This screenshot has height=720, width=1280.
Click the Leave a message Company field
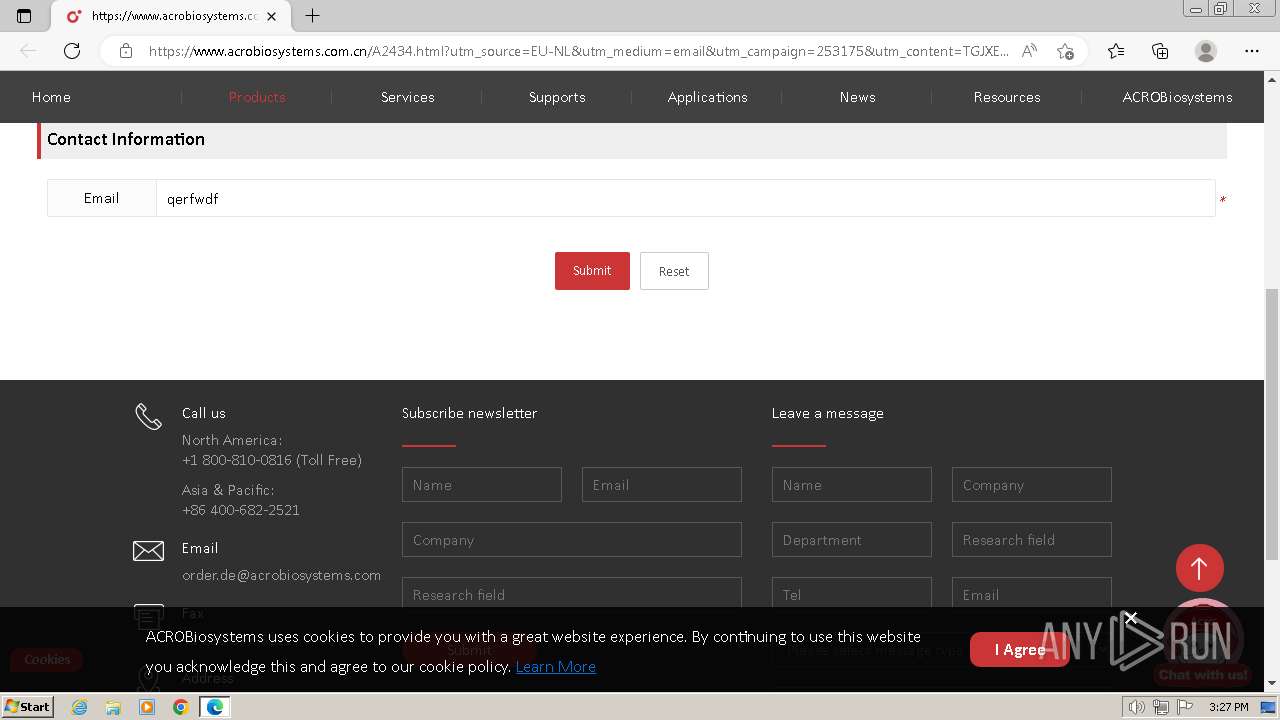(1032, 485)
